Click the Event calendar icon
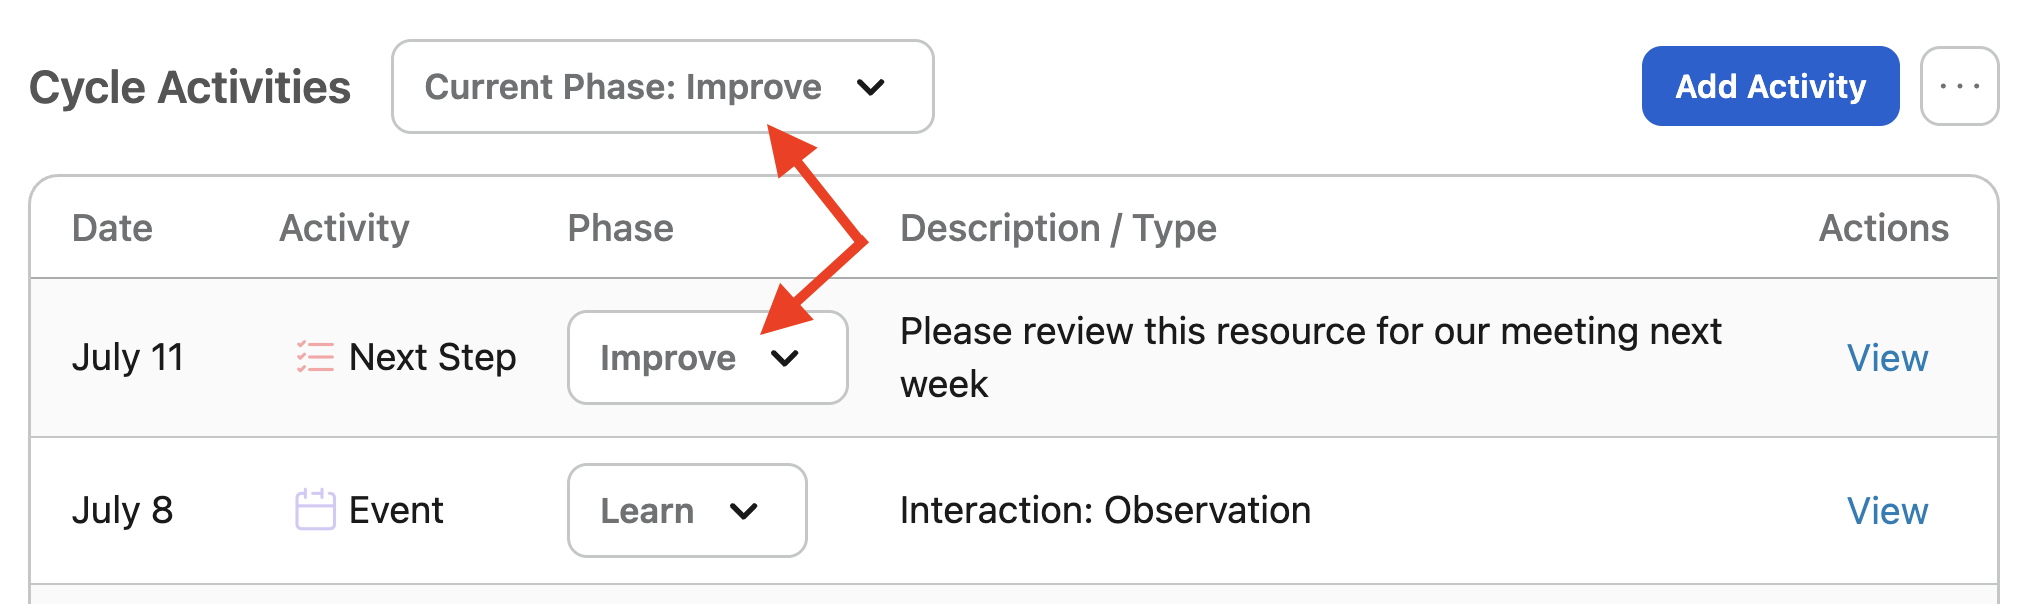Screen dimensions: 2020x604 (x=315, y=509)
